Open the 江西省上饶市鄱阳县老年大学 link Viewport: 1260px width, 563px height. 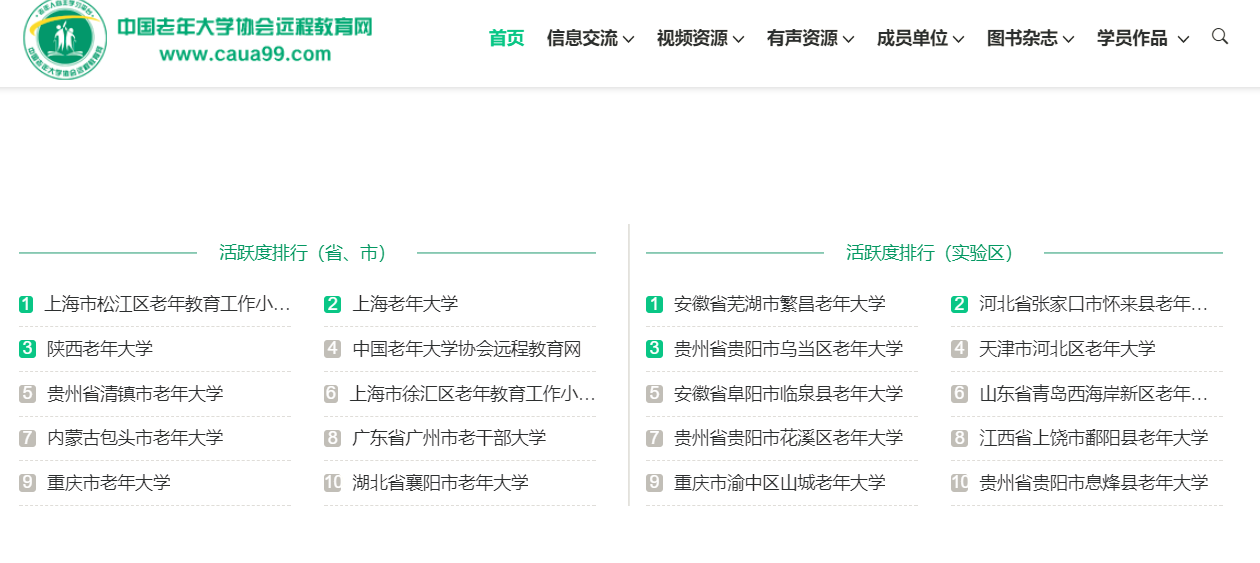(1094, 438)
